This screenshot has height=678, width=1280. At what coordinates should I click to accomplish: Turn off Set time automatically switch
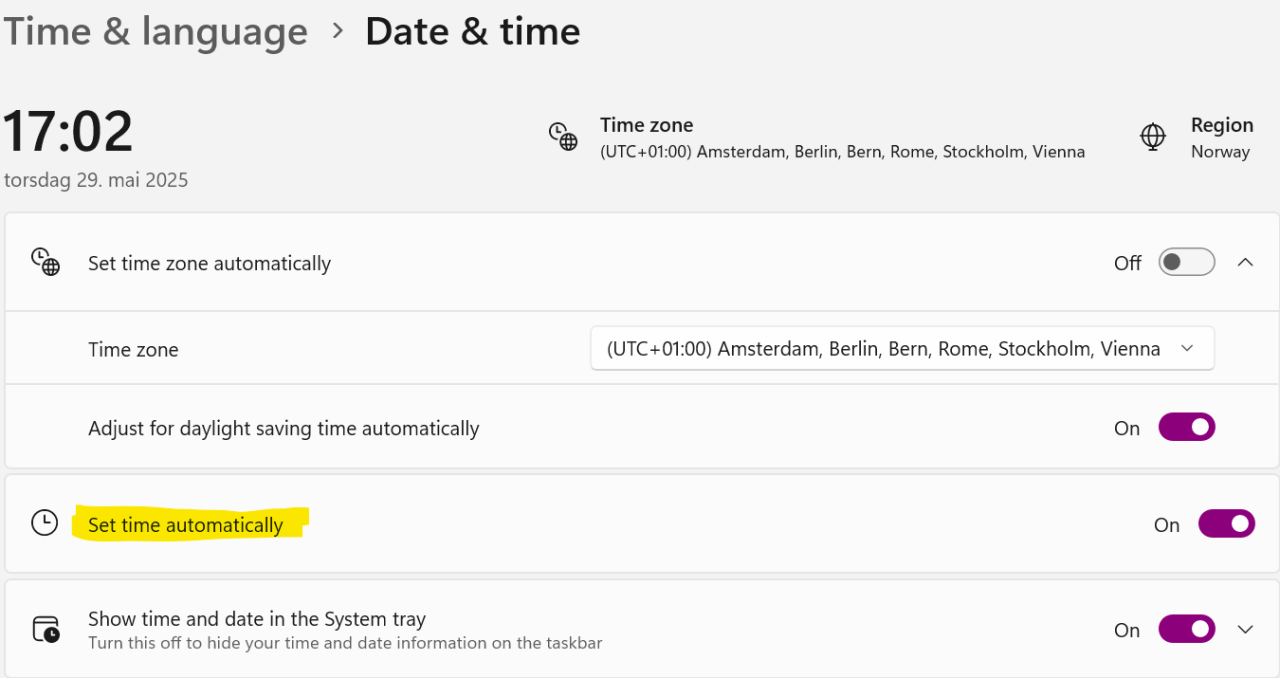1226,524
